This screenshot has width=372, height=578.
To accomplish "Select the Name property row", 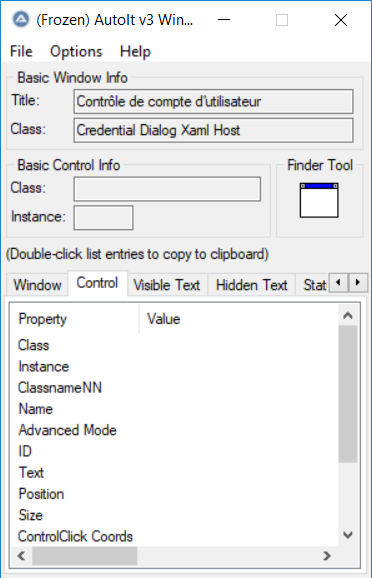I will click(174, 409).
